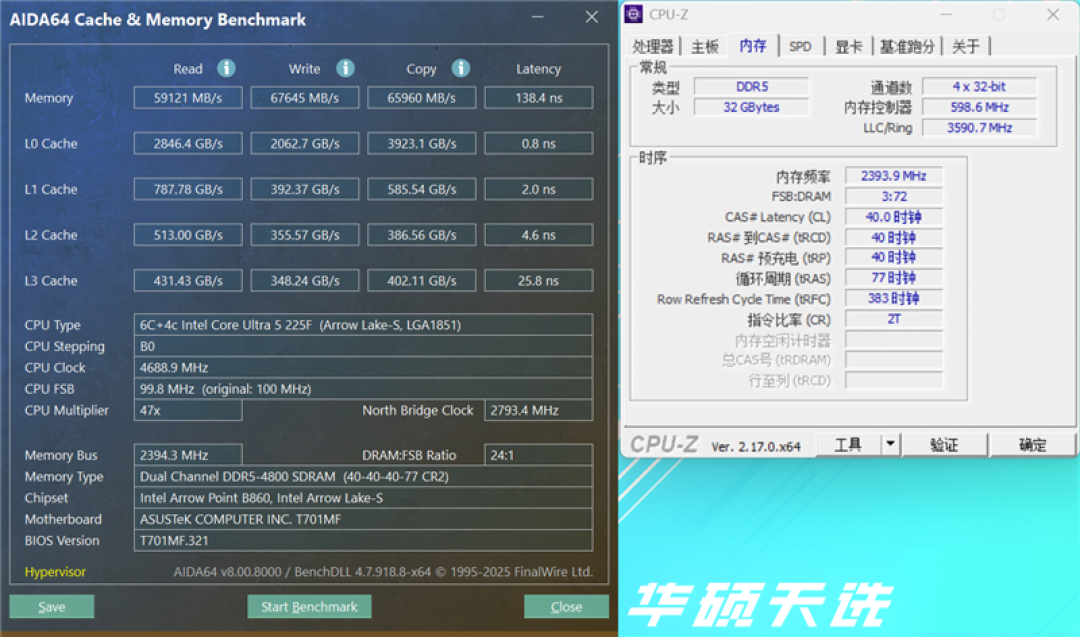The height and width of the screenshot is (637, 1080).
Task: Click the Chipset field Intel Arrow Point B860
Action: [x=363, y=497]
